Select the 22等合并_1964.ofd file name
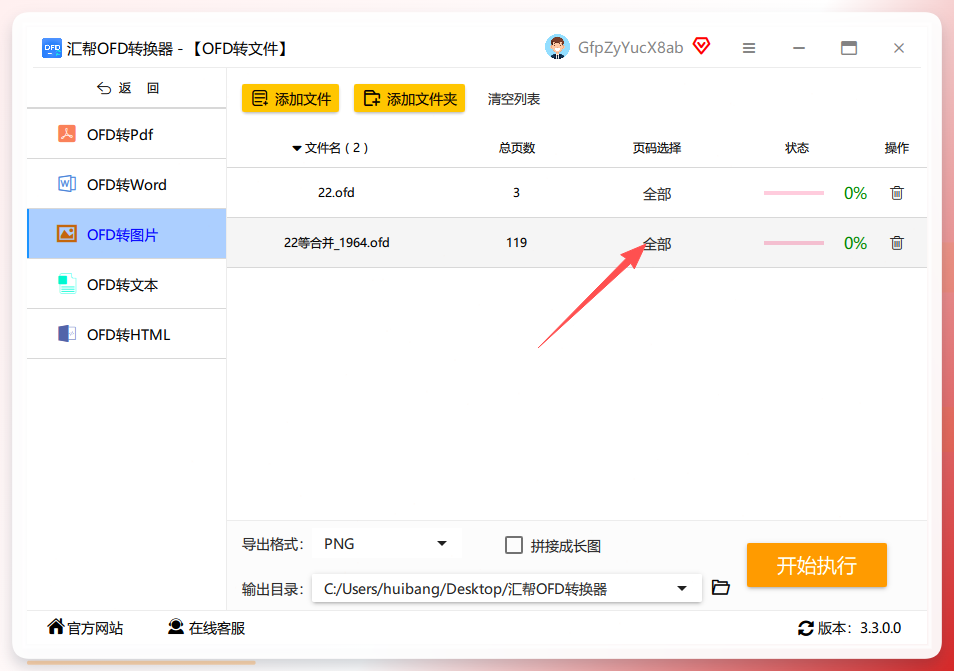The image size is (954, 671). click(336, 243)
